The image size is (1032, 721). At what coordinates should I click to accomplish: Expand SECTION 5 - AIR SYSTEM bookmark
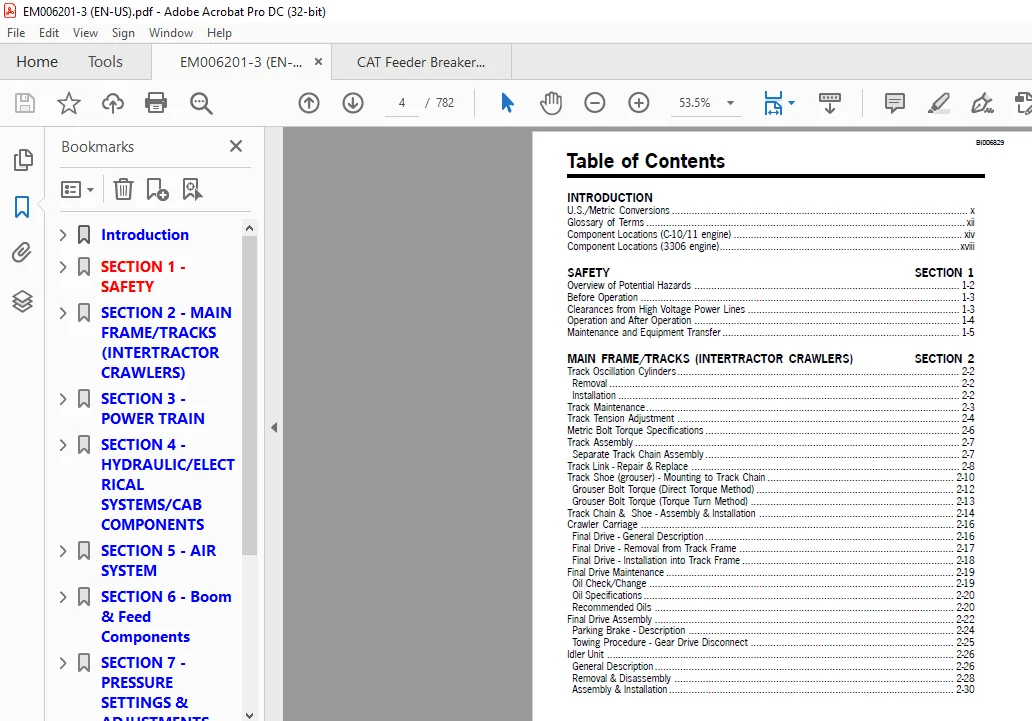click(63, 551)
